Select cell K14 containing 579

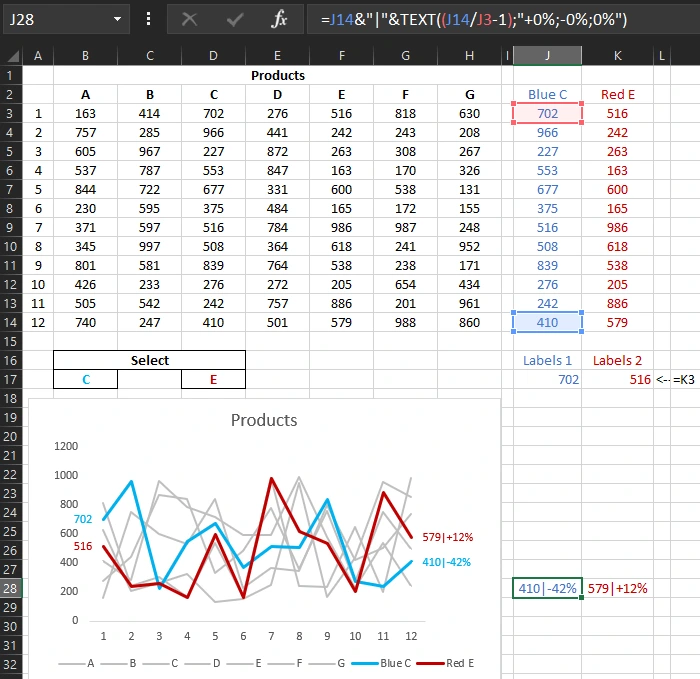coord(617,322)
